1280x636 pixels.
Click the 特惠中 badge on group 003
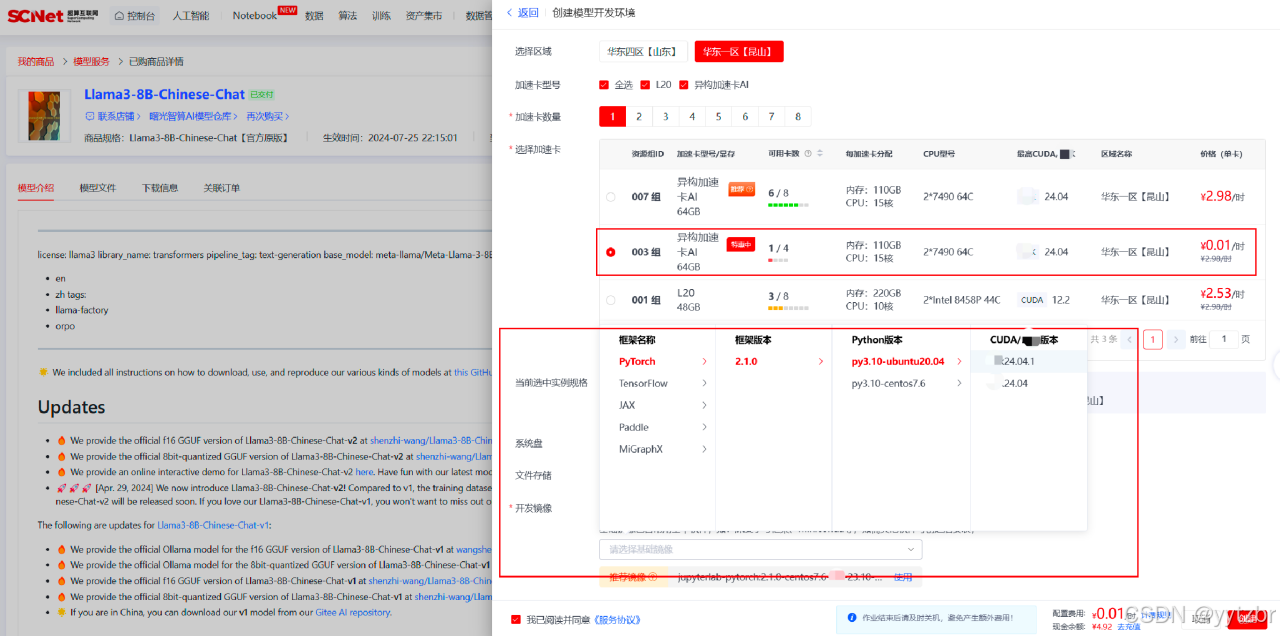[x=741, y=244]
